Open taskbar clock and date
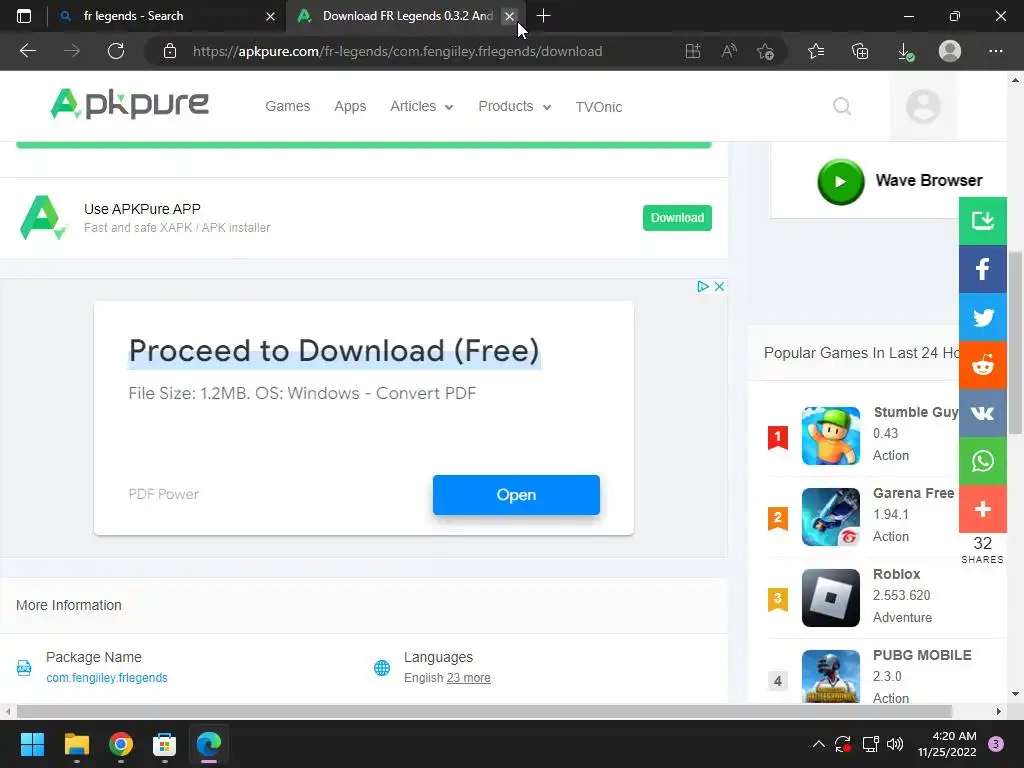 [947, 744]
